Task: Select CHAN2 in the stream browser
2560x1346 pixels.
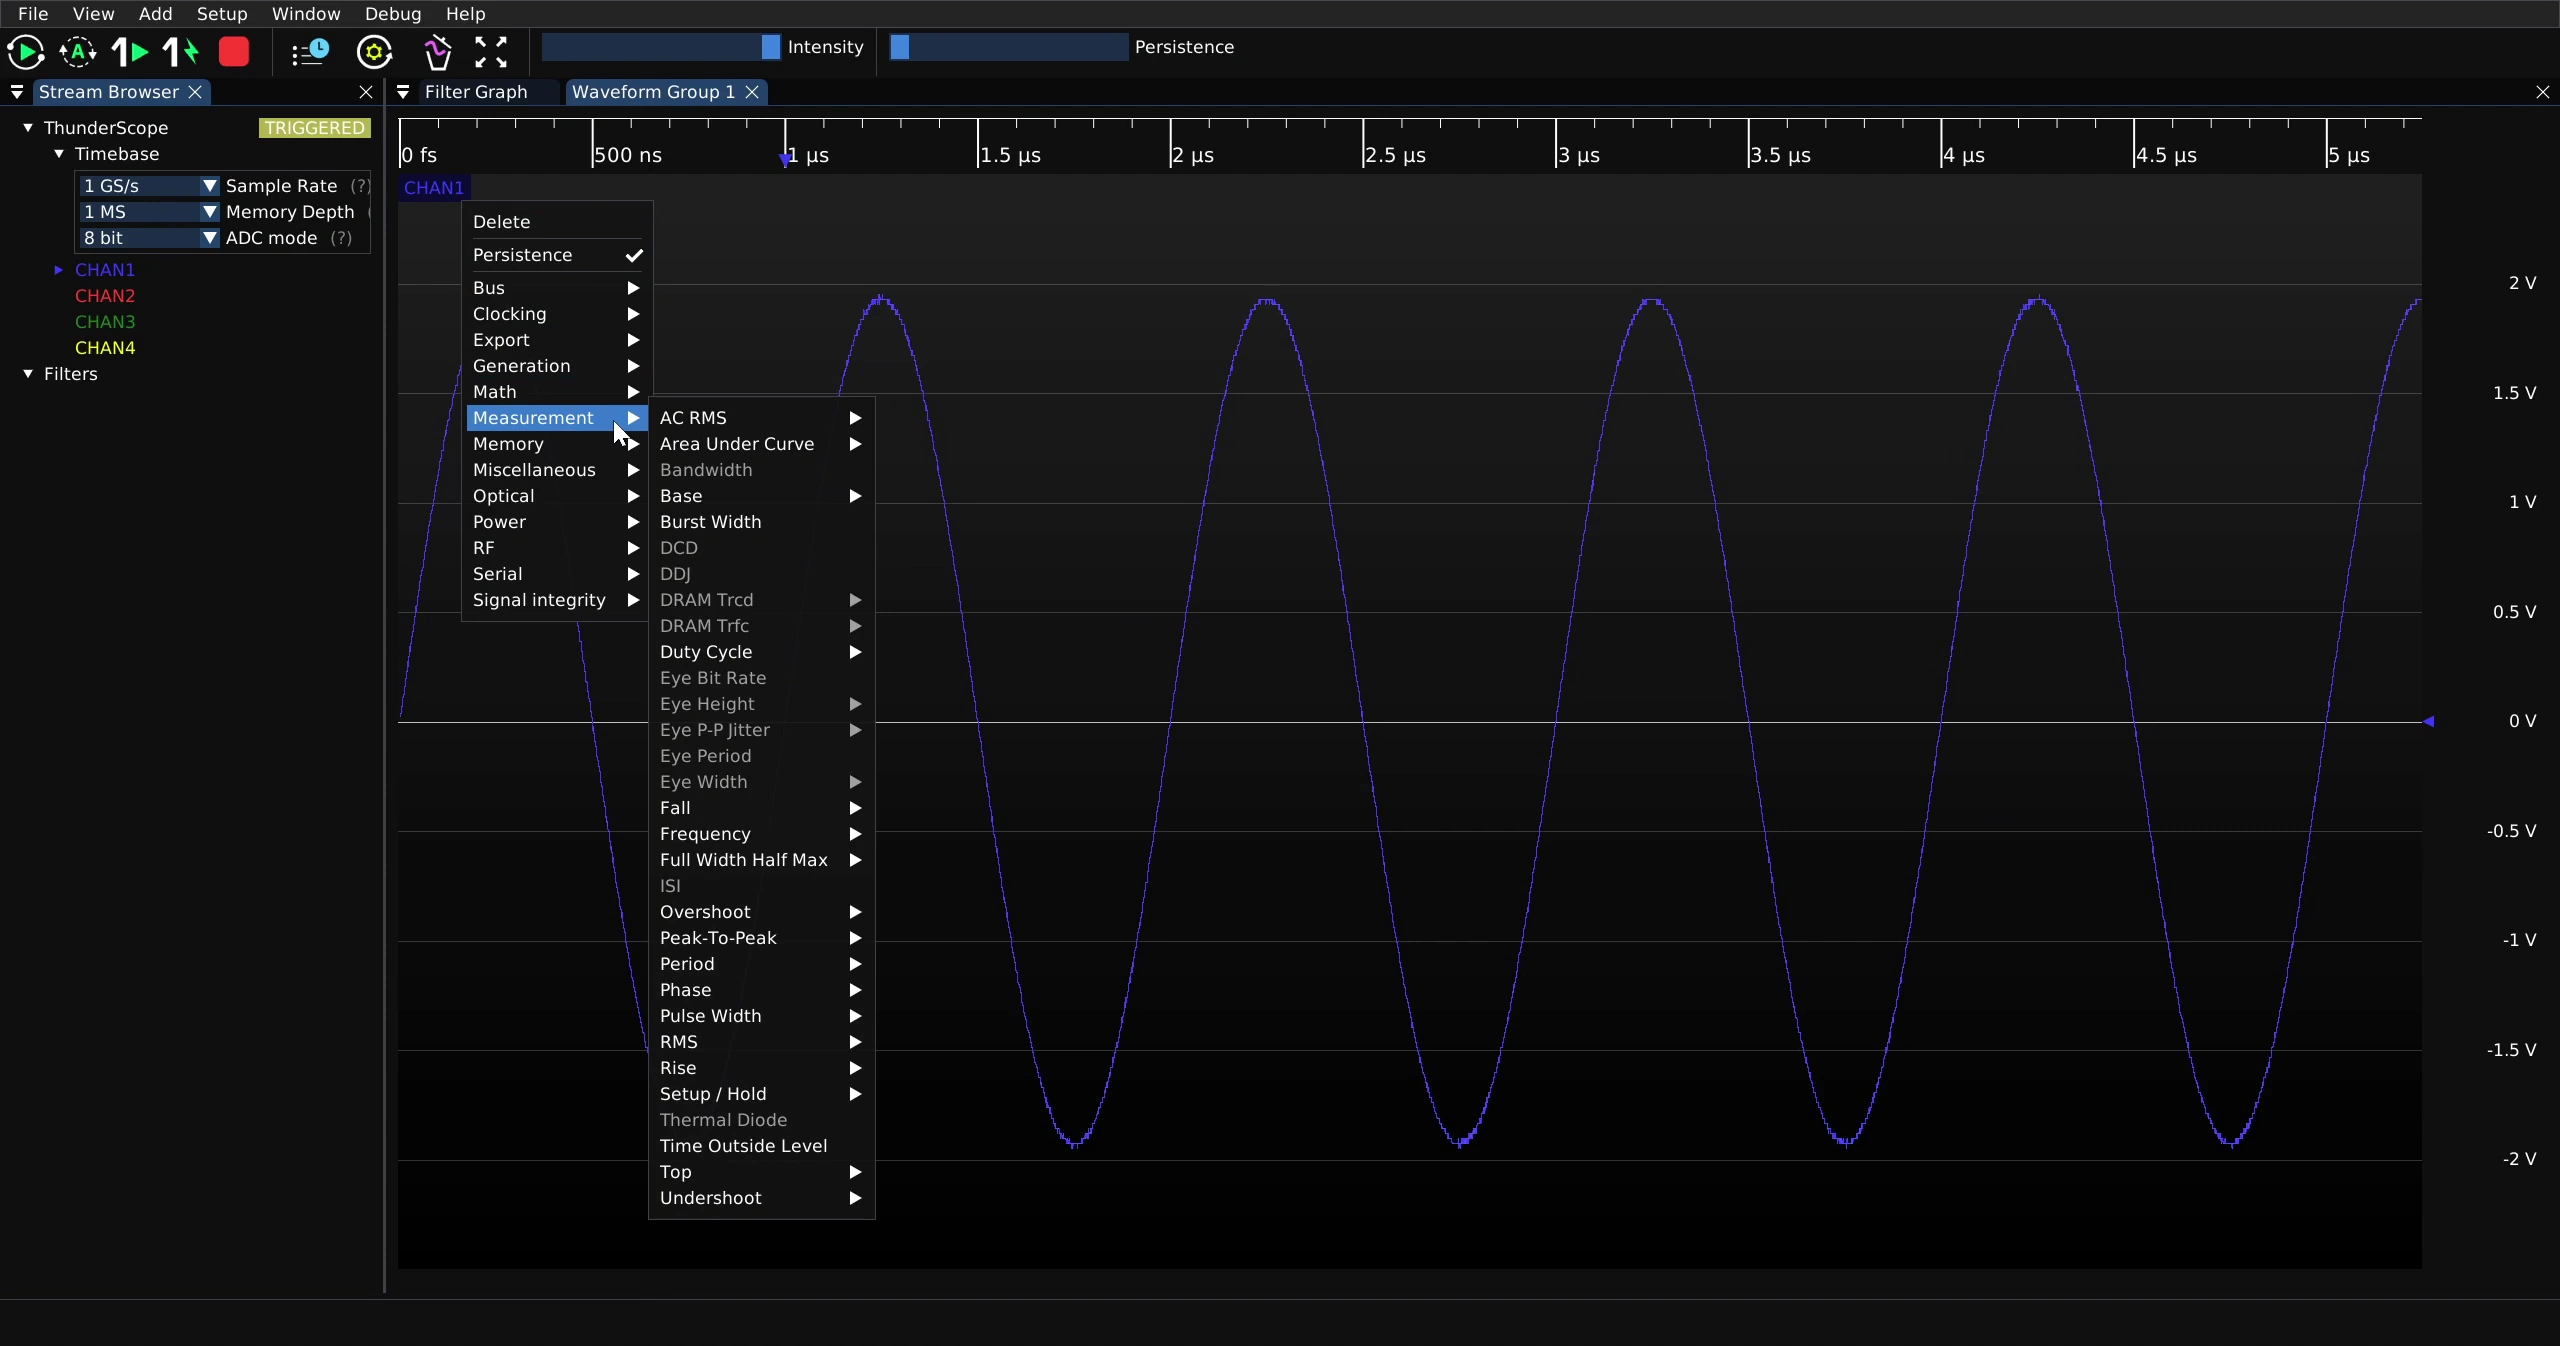Action: point(105,296)
